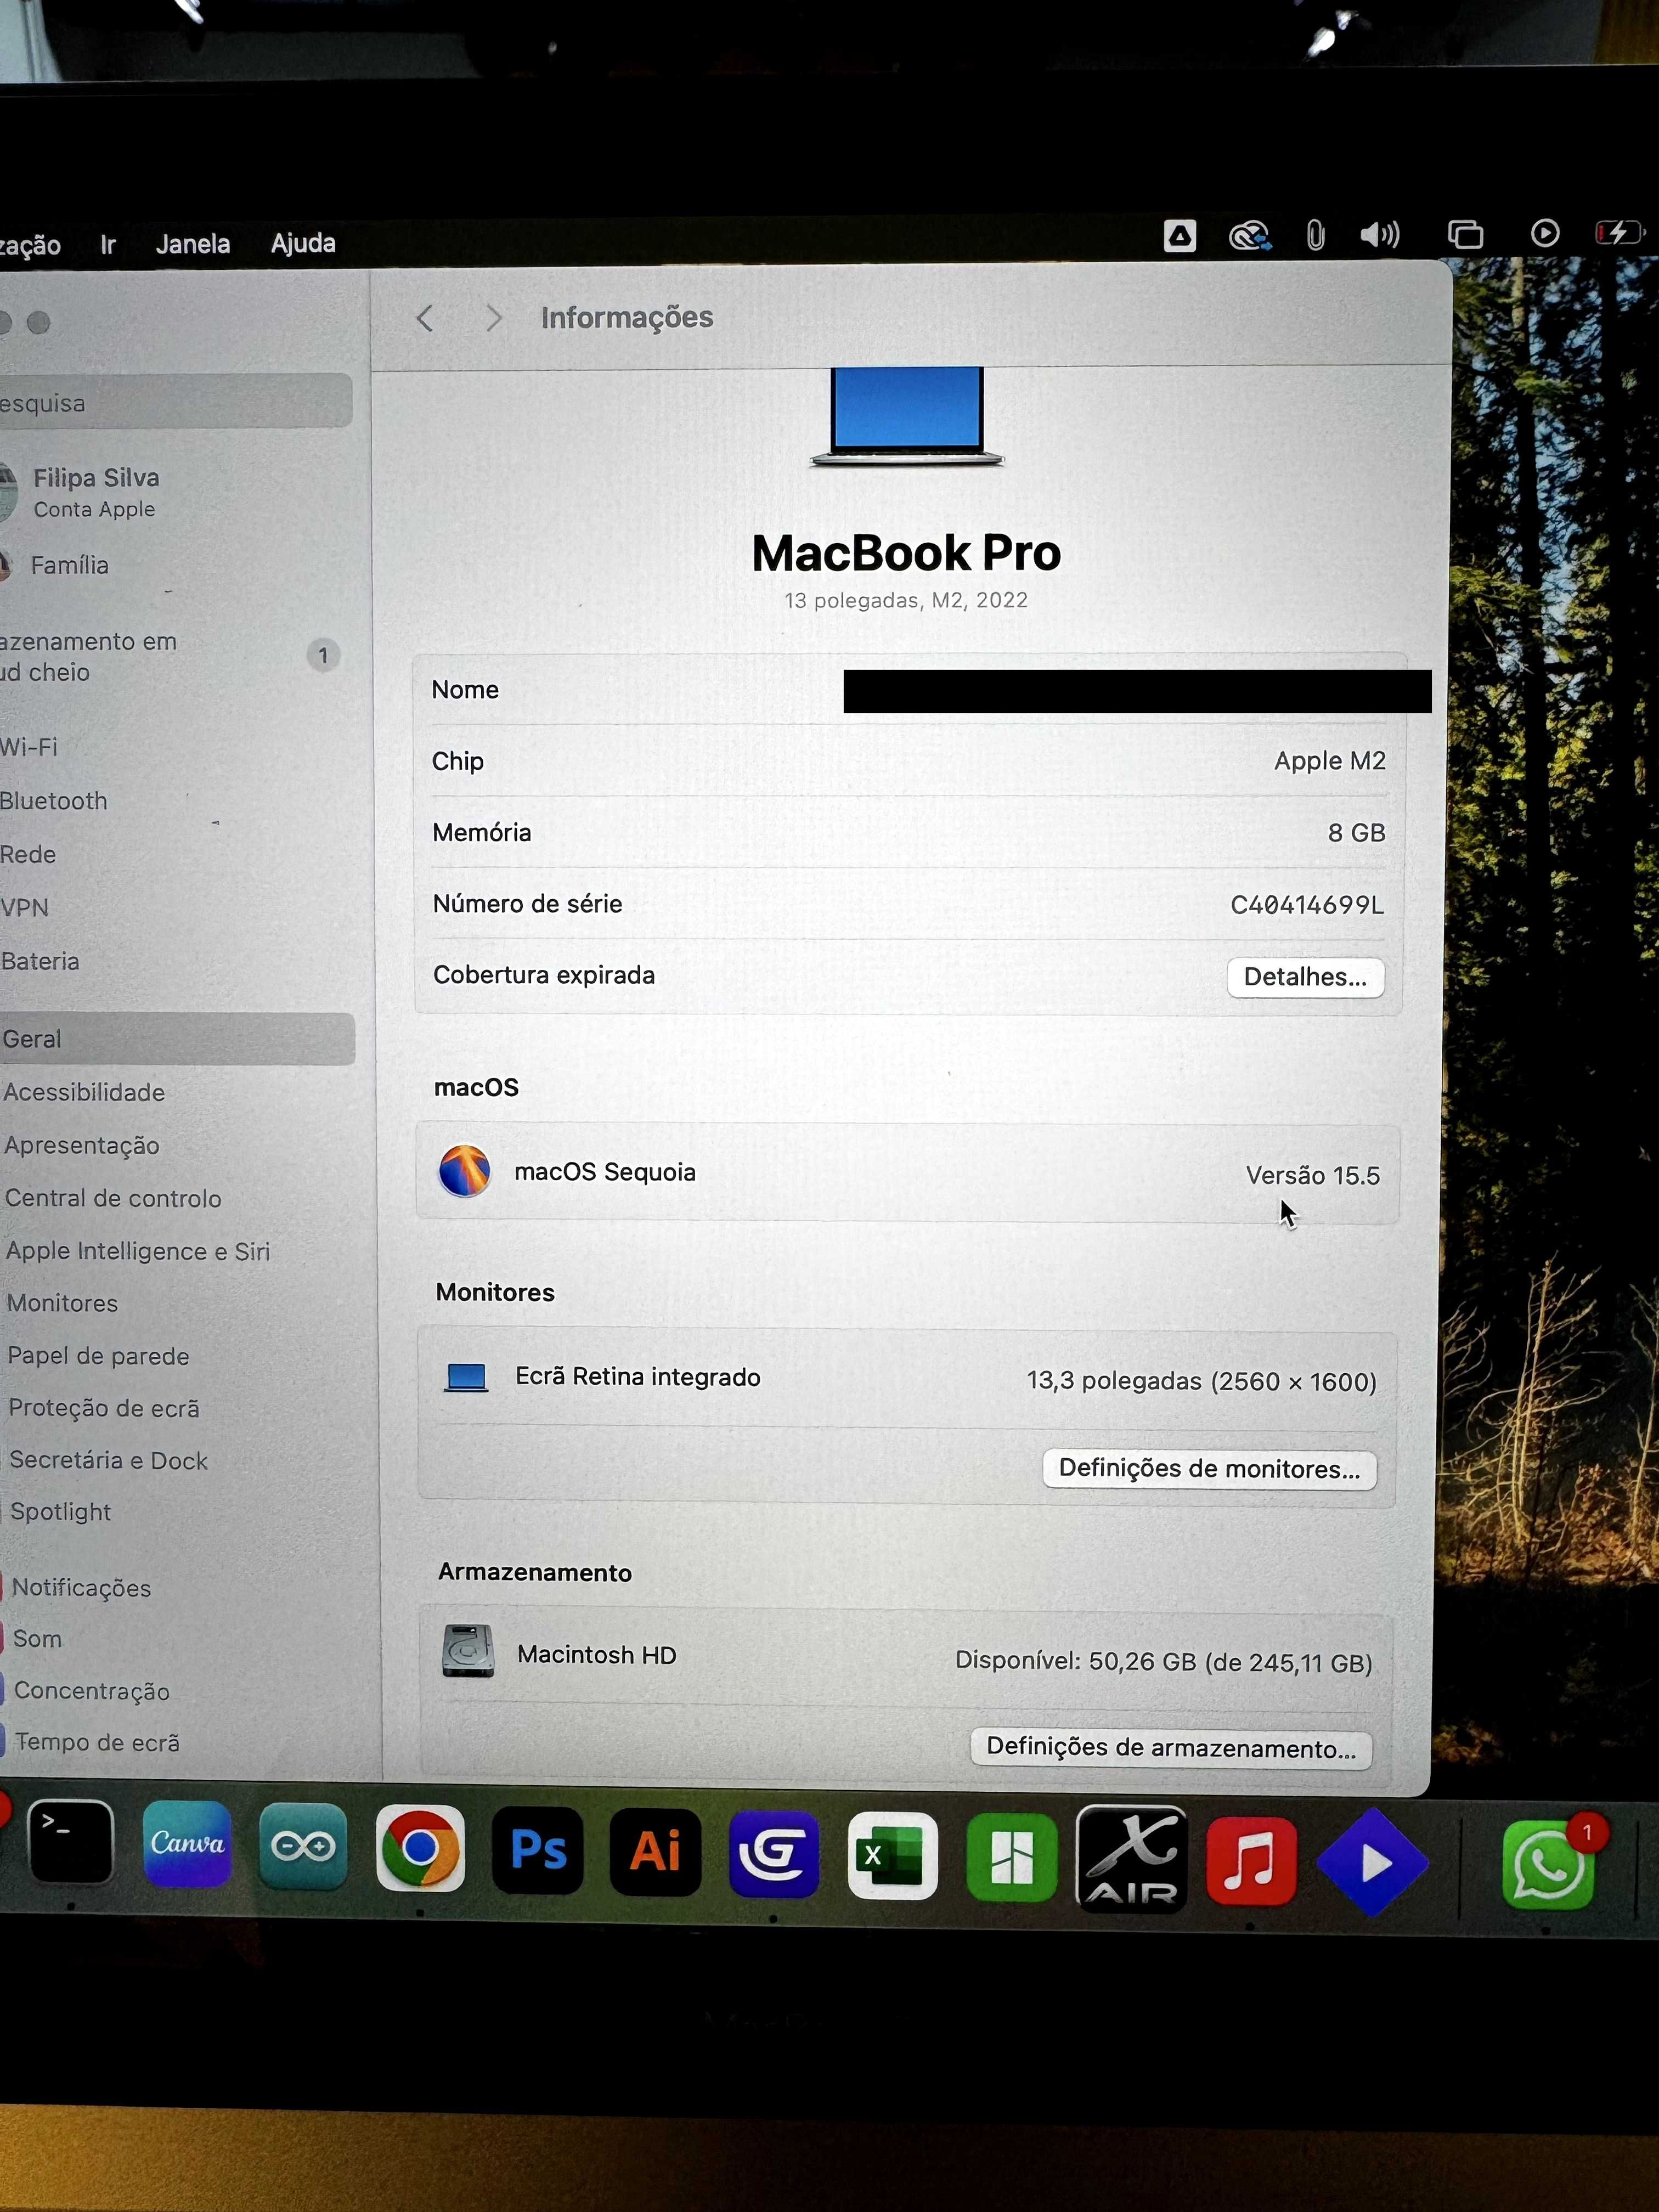Select Spotlight in the sidebar

60,1512
